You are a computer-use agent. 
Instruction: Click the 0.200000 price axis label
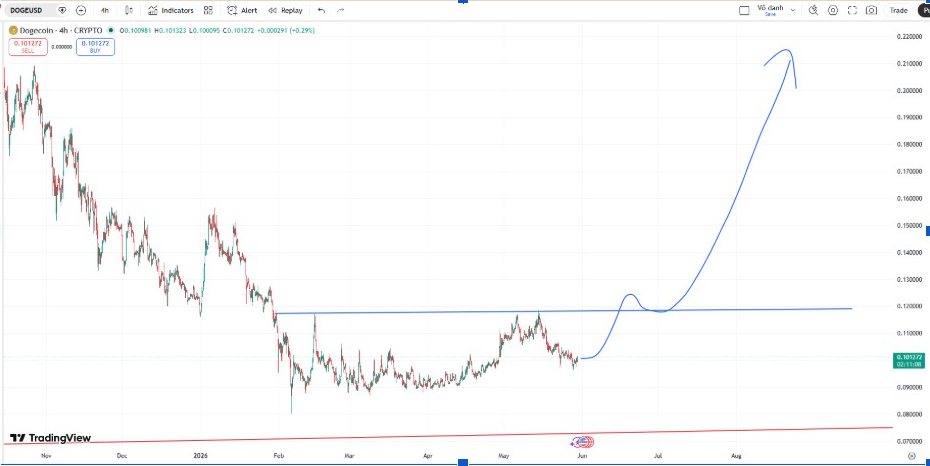pos(909,90)
